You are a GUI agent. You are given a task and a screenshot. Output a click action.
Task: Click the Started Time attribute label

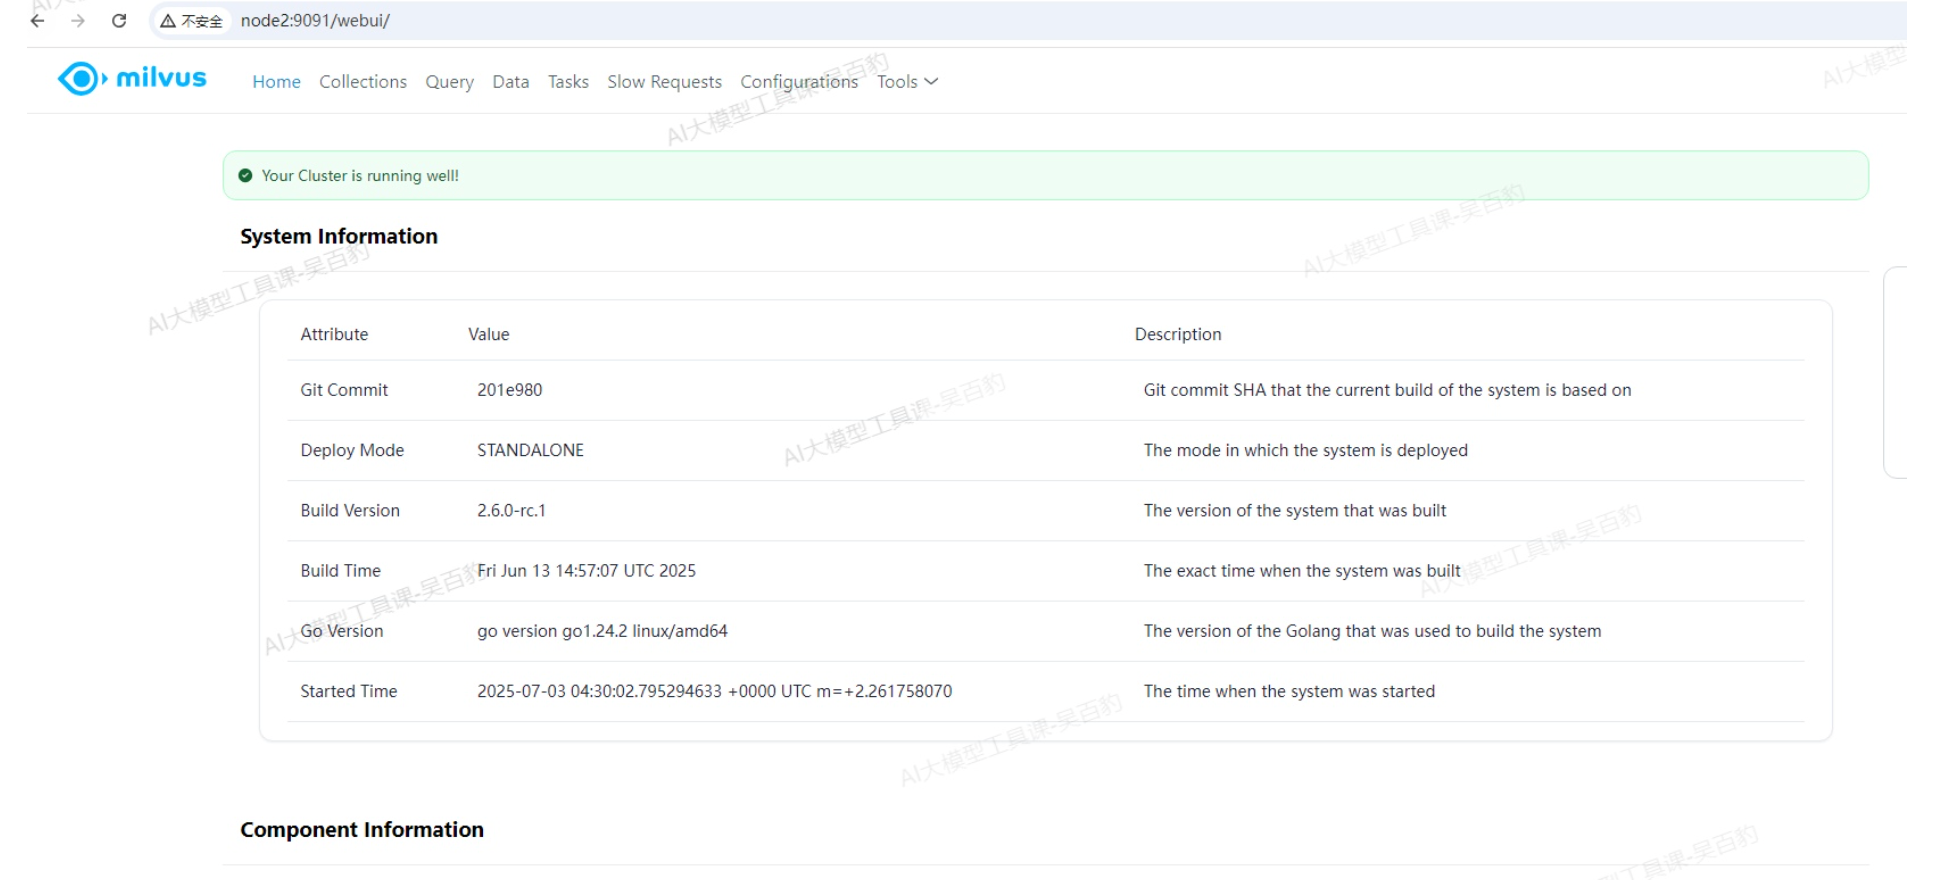[349, 691]
